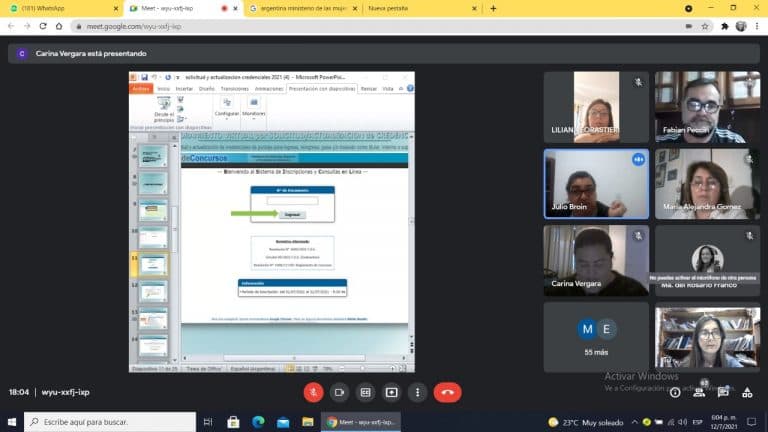The width and height of the screenshot is (768, 432).
Task: Click the speaking indicator on Julio Broin's tile
Action: coord(638,159)
